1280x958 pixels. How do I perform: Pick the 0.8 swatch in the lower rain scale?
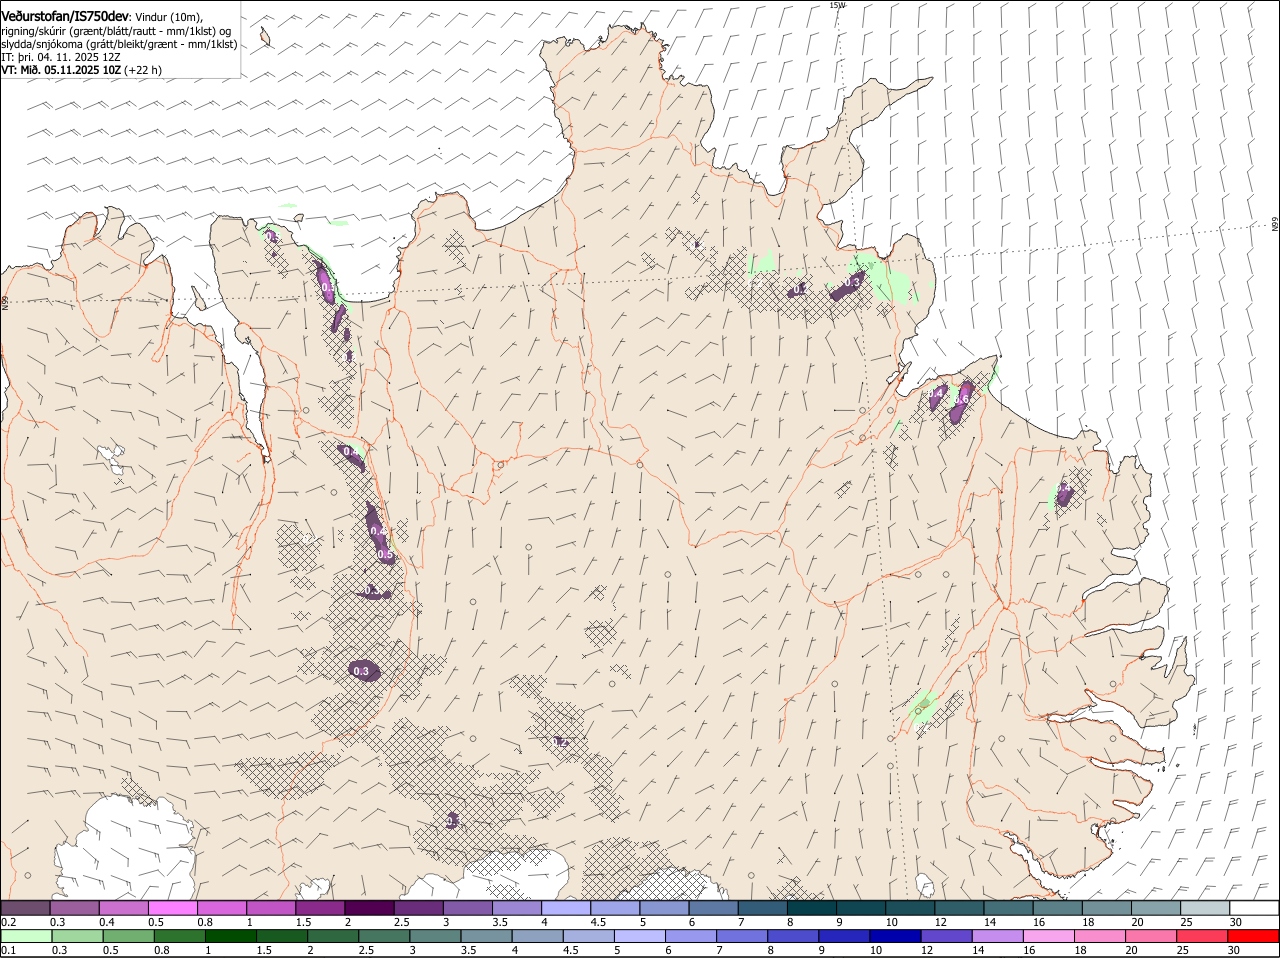coord(179,936)
